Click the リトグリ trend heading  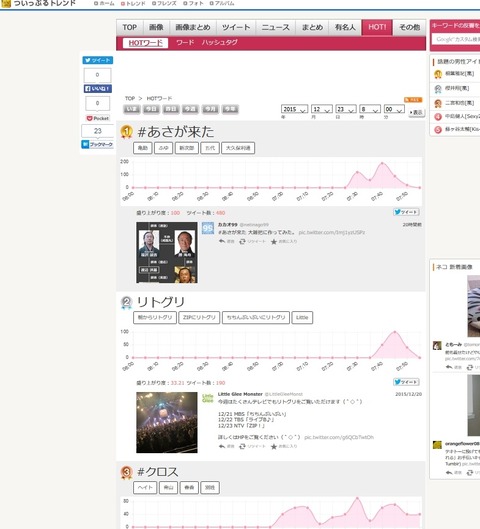click(x=161, y=302)
